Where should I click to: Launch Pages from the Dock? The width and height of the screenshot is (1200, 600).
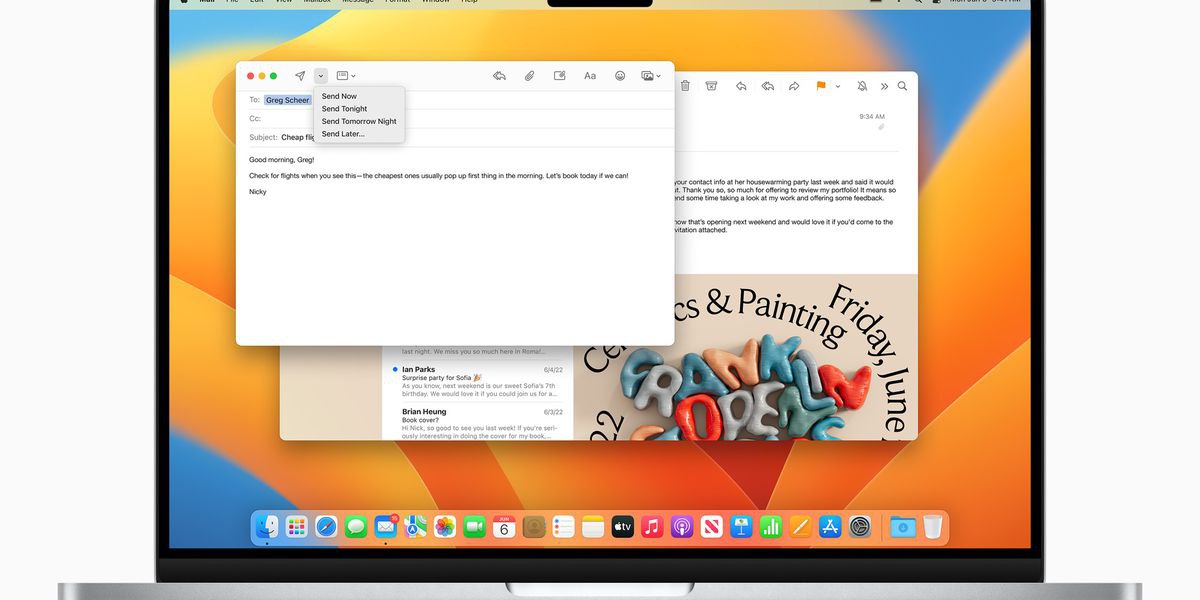(801, 527)
